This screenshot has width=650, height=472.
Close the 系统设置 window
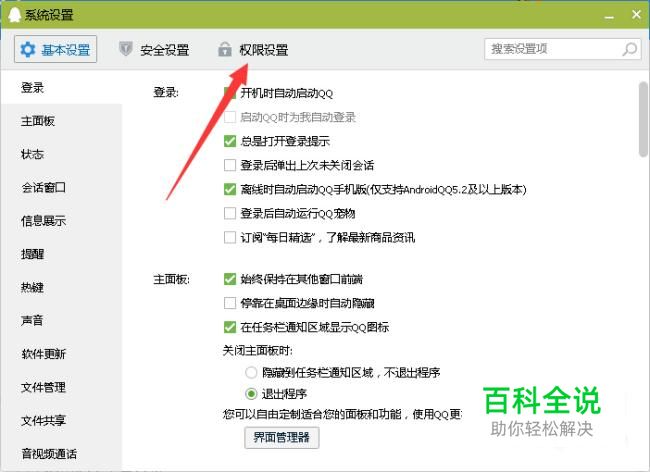[636, 15]
